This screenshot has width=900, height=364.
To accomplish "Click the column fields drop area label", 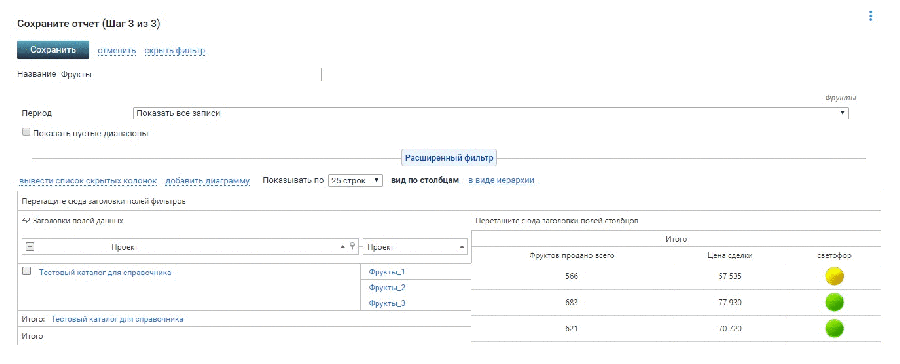I will click(557, 221).
